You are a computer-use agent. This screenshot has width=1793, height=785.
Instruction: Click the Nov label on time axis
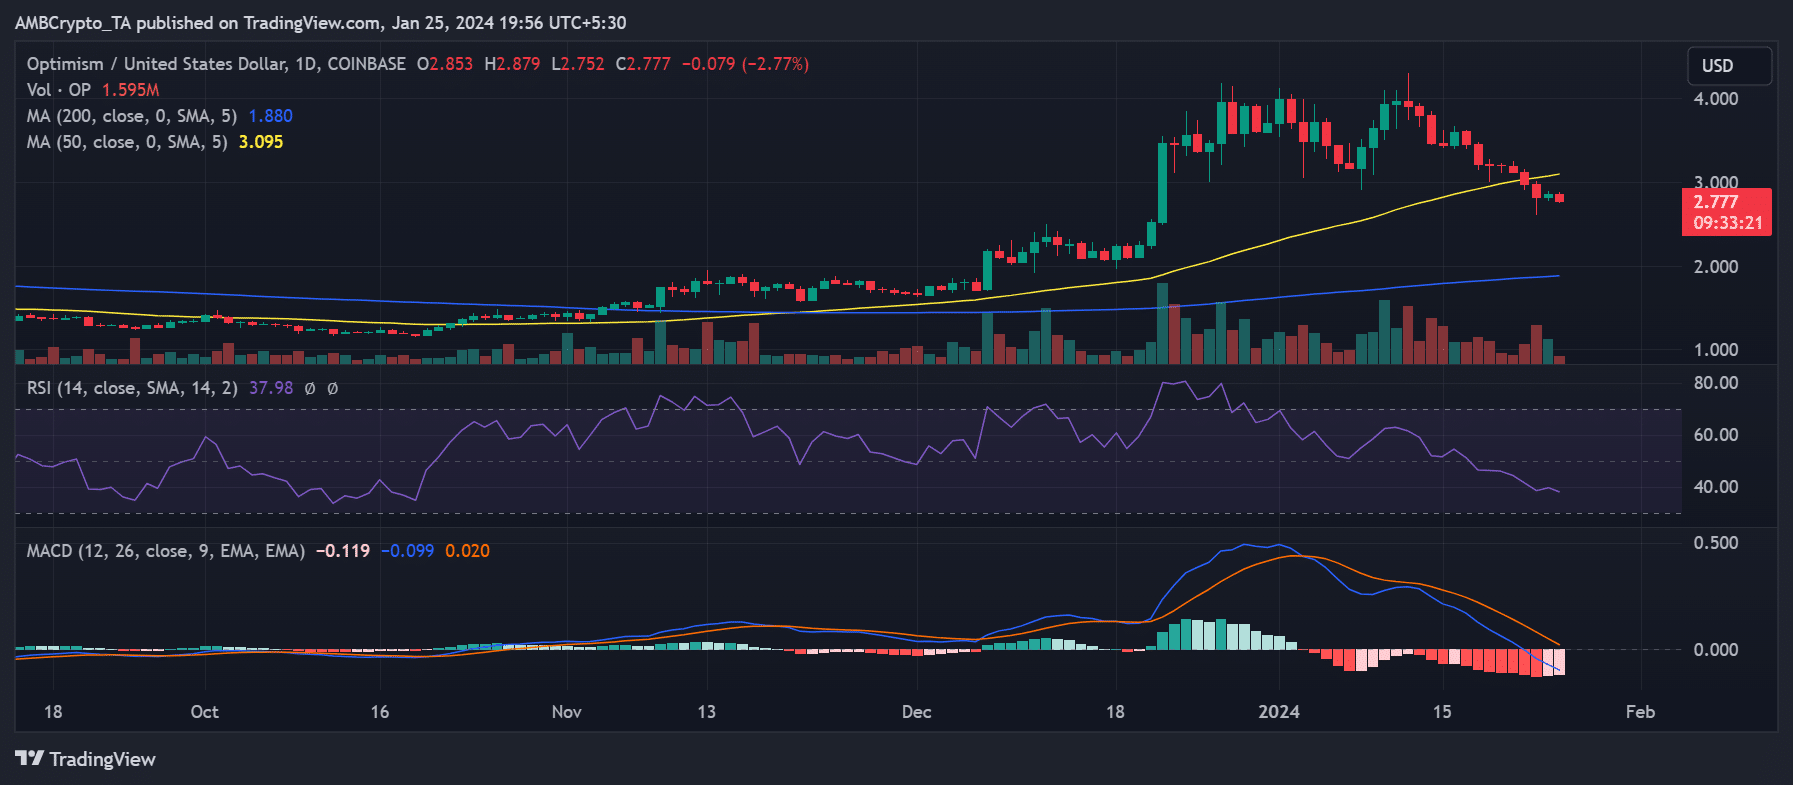pyautogui.click(x=566, y=712)
